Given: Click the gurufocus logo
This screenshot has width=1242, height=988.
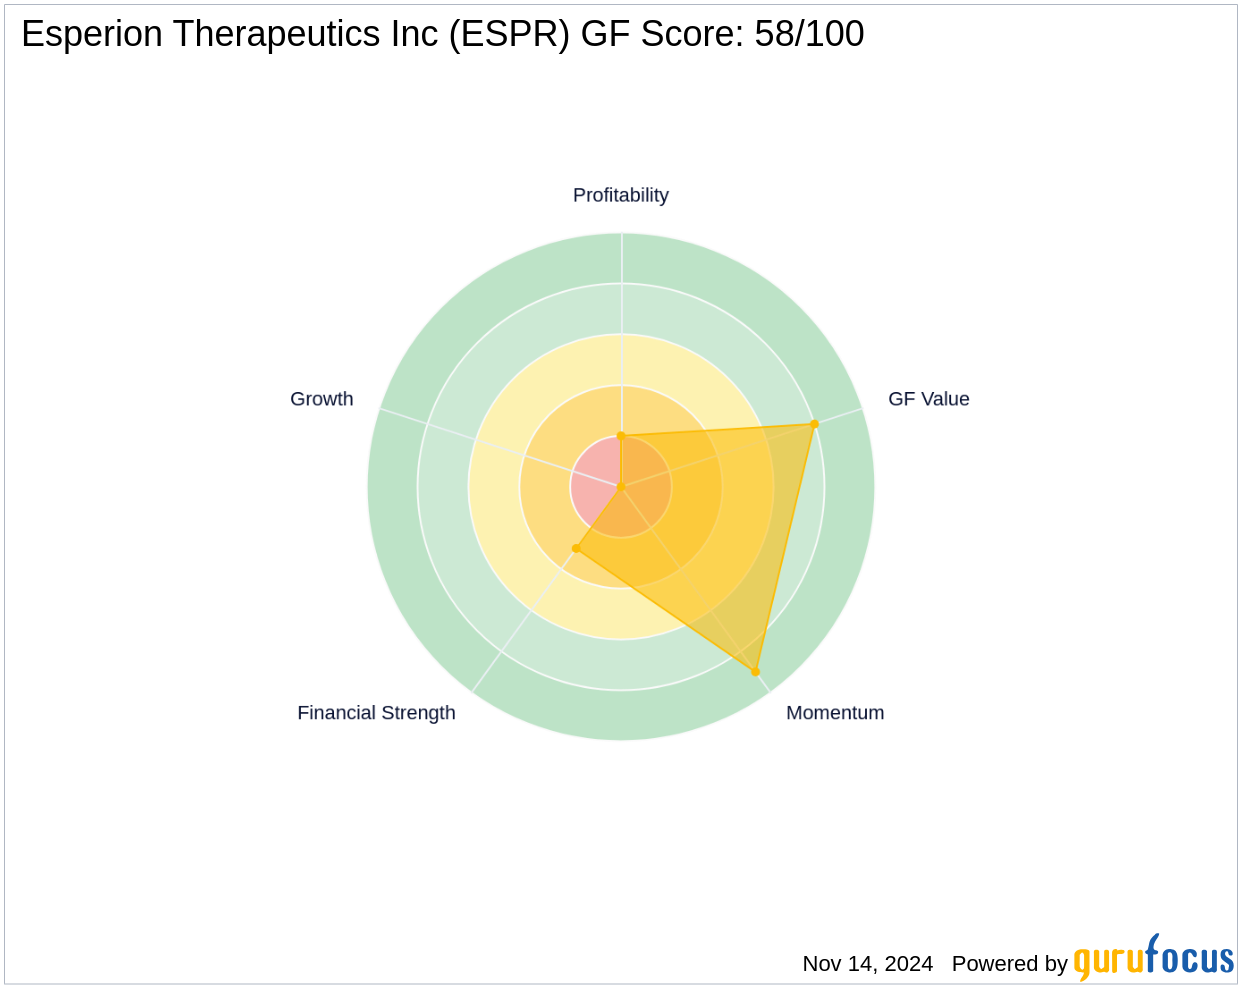Looking at the screenshot, I should [x=1153, y=960].
